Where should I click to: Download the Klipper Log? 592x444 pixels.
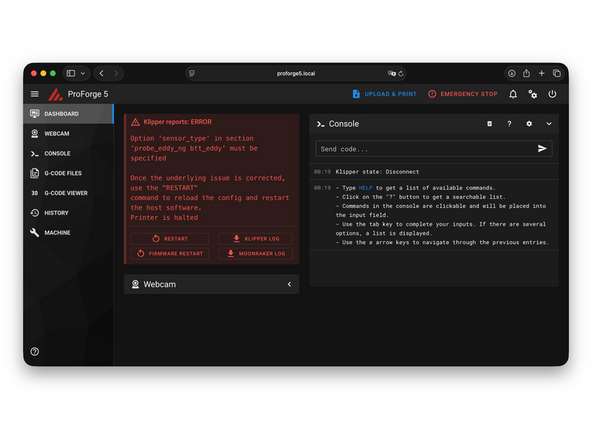pos(256,239)
